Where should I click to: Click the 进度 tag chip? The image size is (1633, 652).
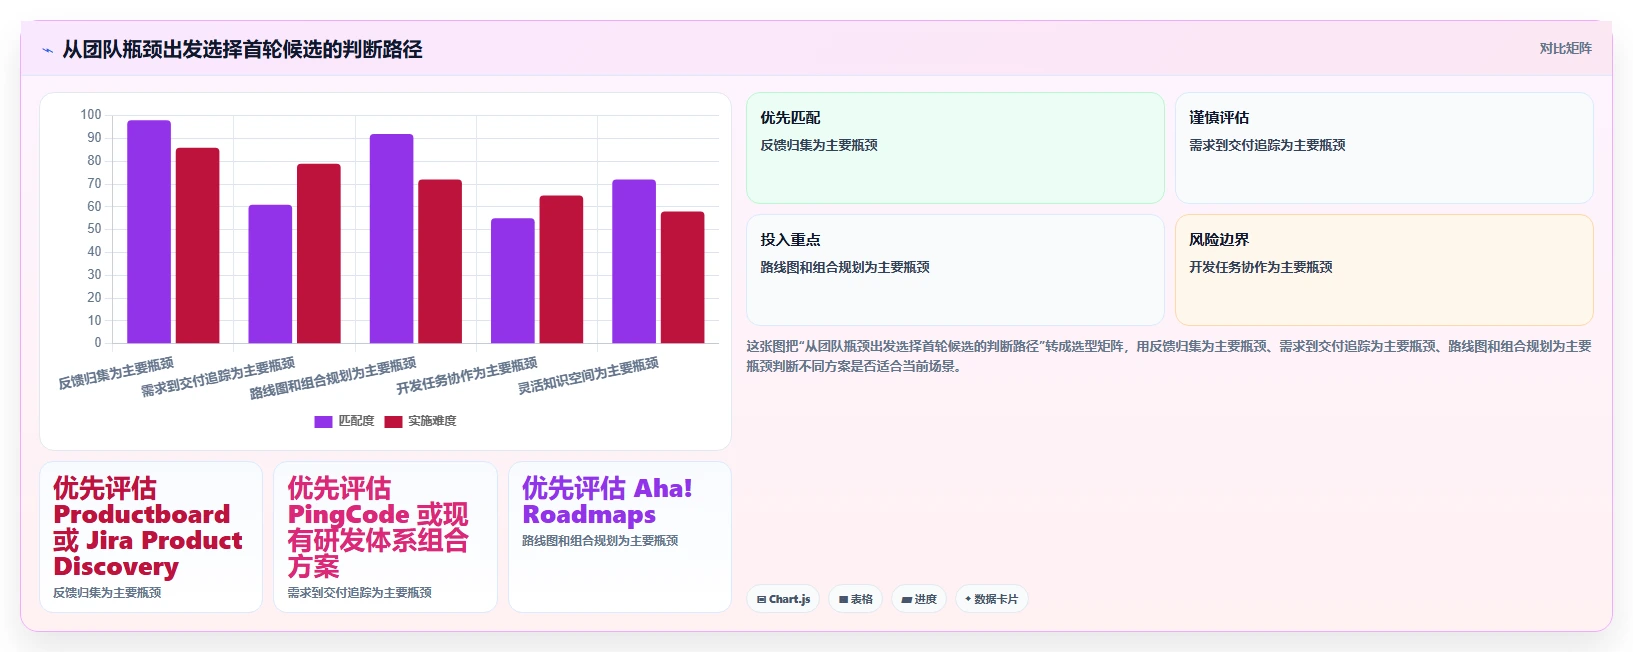(x=919, y=599)
